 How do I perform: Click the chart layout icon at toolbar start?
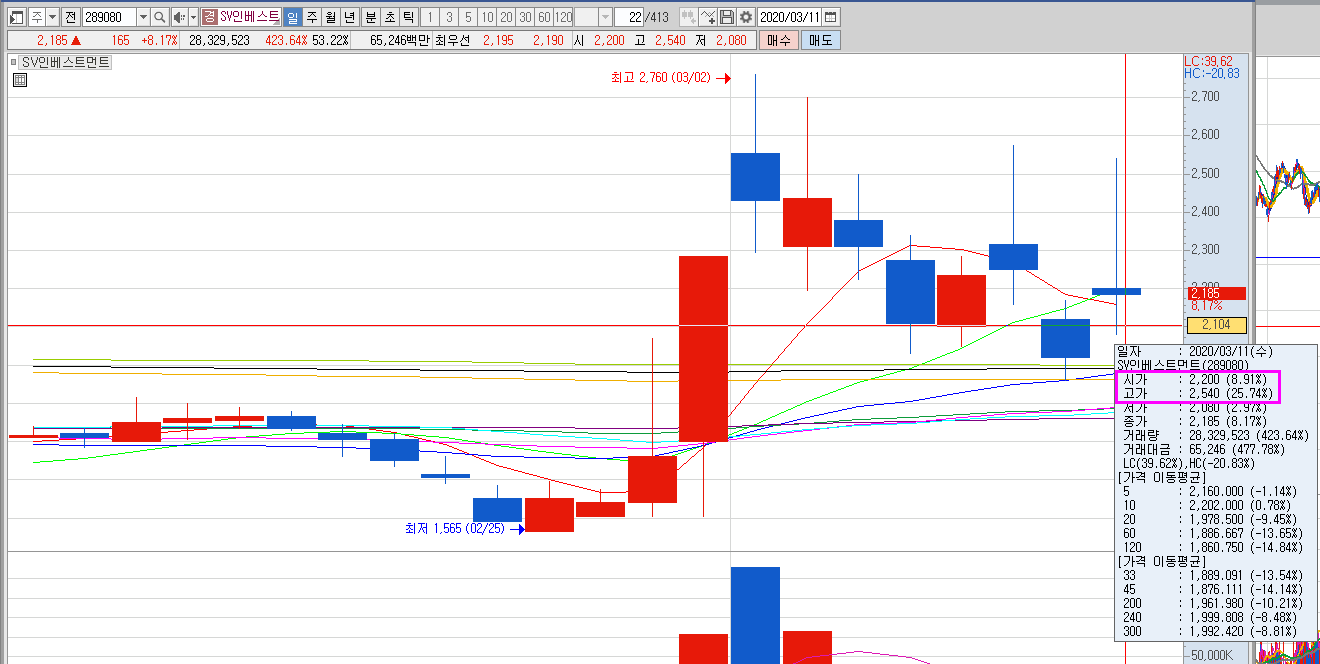(x=16, y=17)
